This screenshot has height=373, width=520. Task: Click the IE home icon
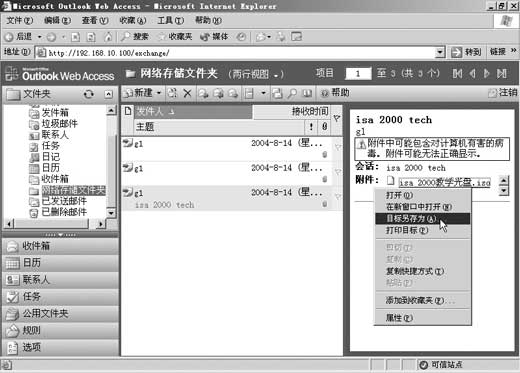click(108, 37)
